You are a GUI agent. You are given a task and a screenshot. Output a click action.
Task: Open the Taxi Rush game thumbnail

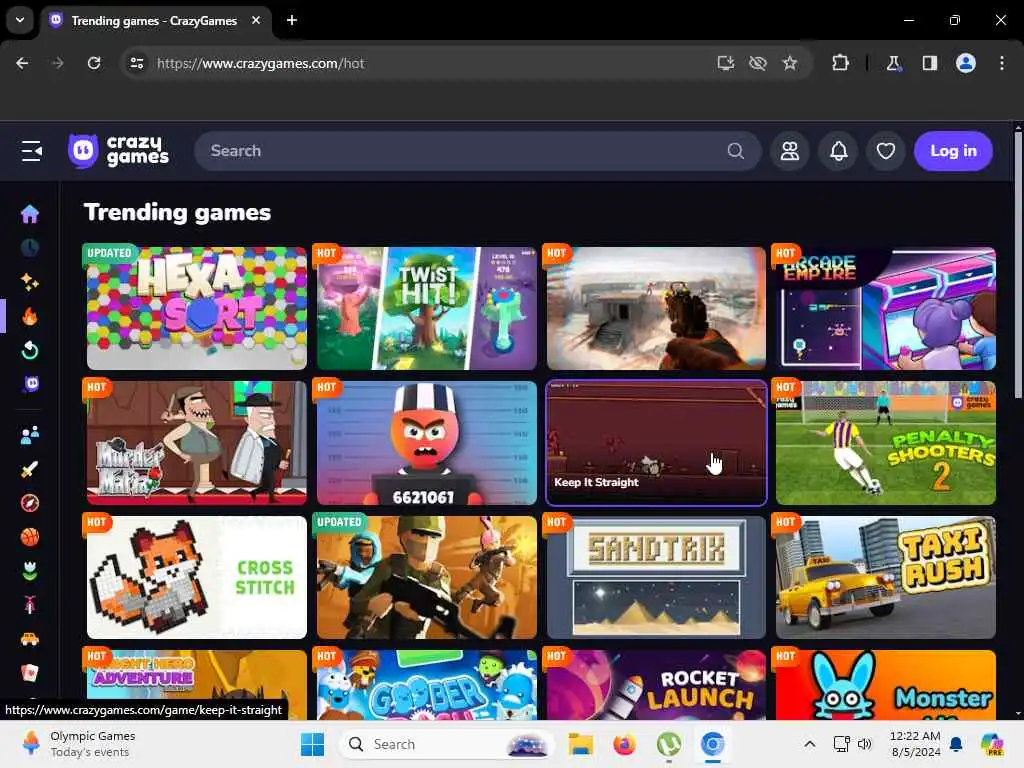pos(886,577)
